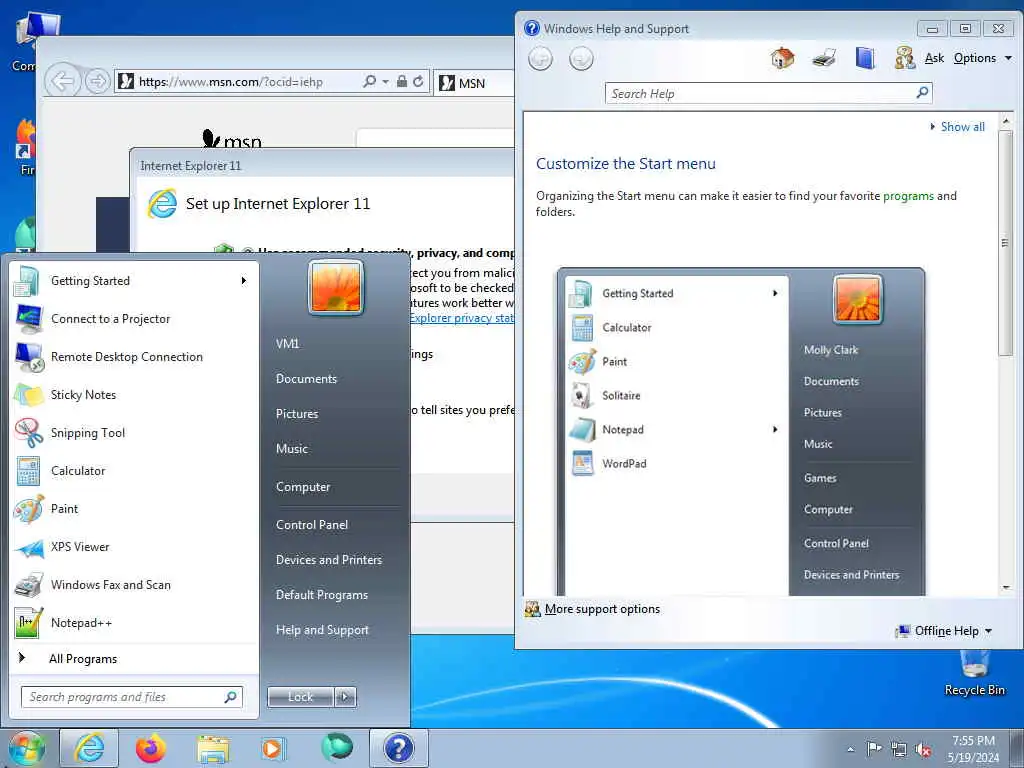Viewport: 1024px width, 768px height.
Task: Select the MSN tab in Internet Explorer
Action: [473, 83]
